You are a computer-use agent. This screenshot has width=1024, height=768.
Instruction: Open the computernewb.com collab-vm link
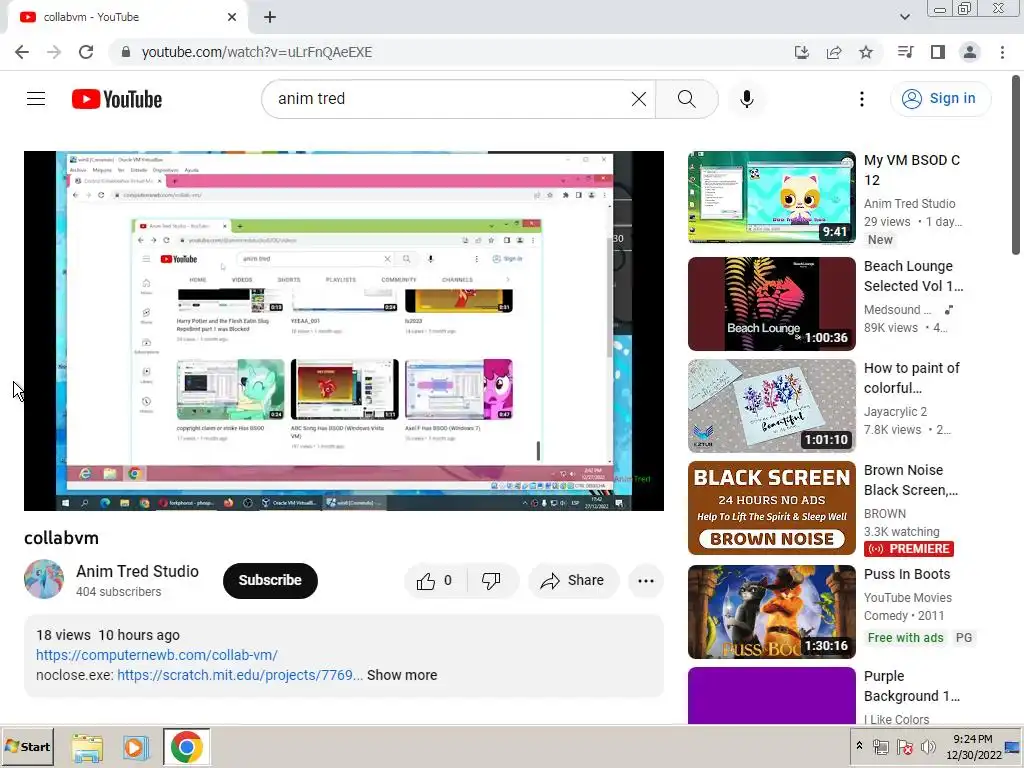point(157,655)
